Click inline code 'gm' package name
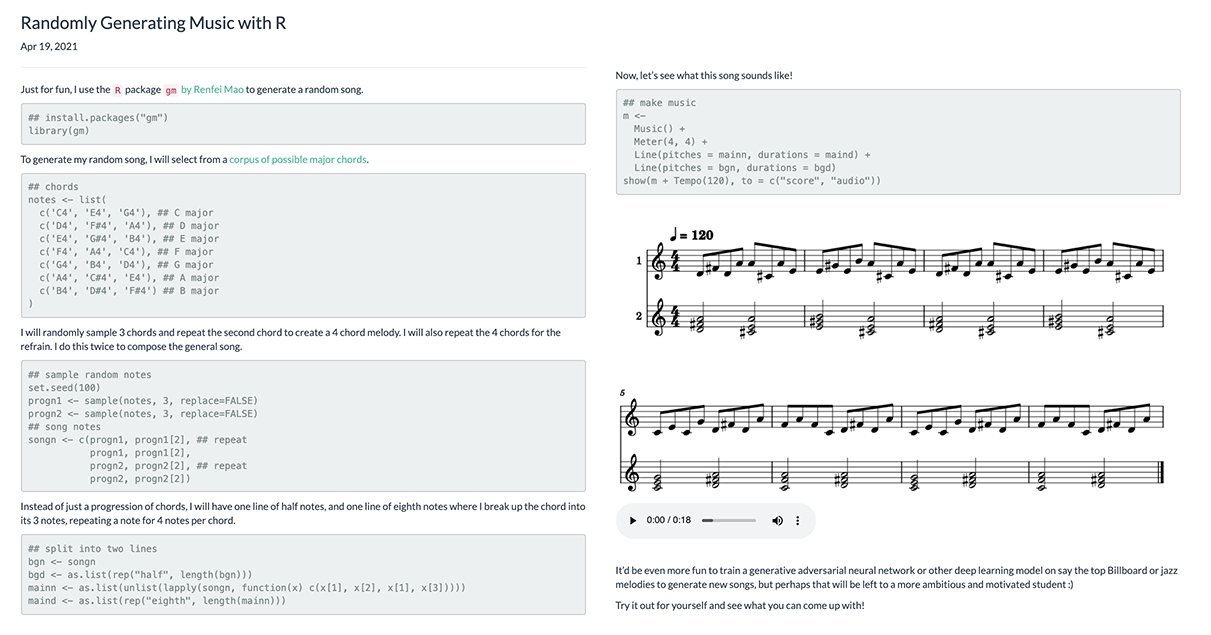Screen dimensions: 1211x635 tap(170, 90)
